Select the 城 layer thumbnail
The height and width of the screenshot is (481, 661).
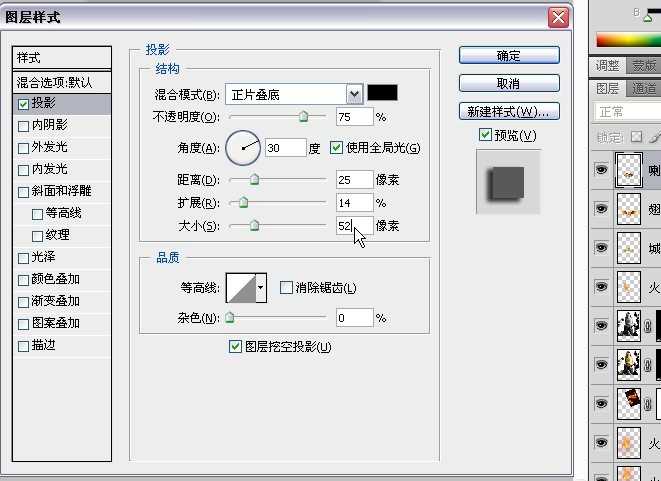pos(629,248)
